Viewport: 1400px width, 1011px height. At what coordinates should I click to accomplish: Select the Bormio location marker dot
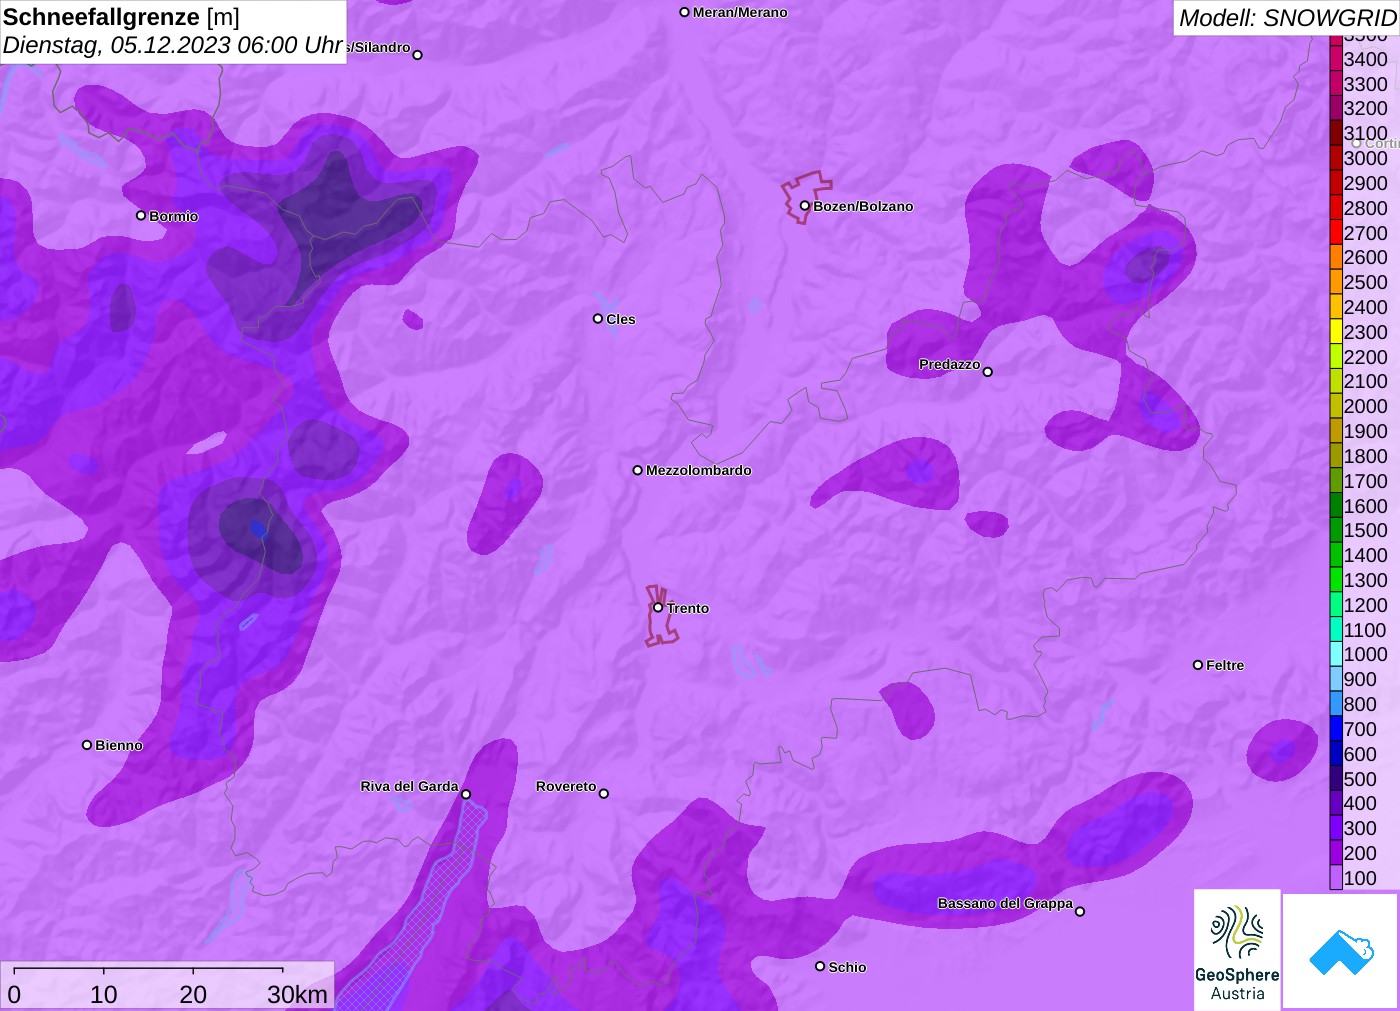[141, 215]
